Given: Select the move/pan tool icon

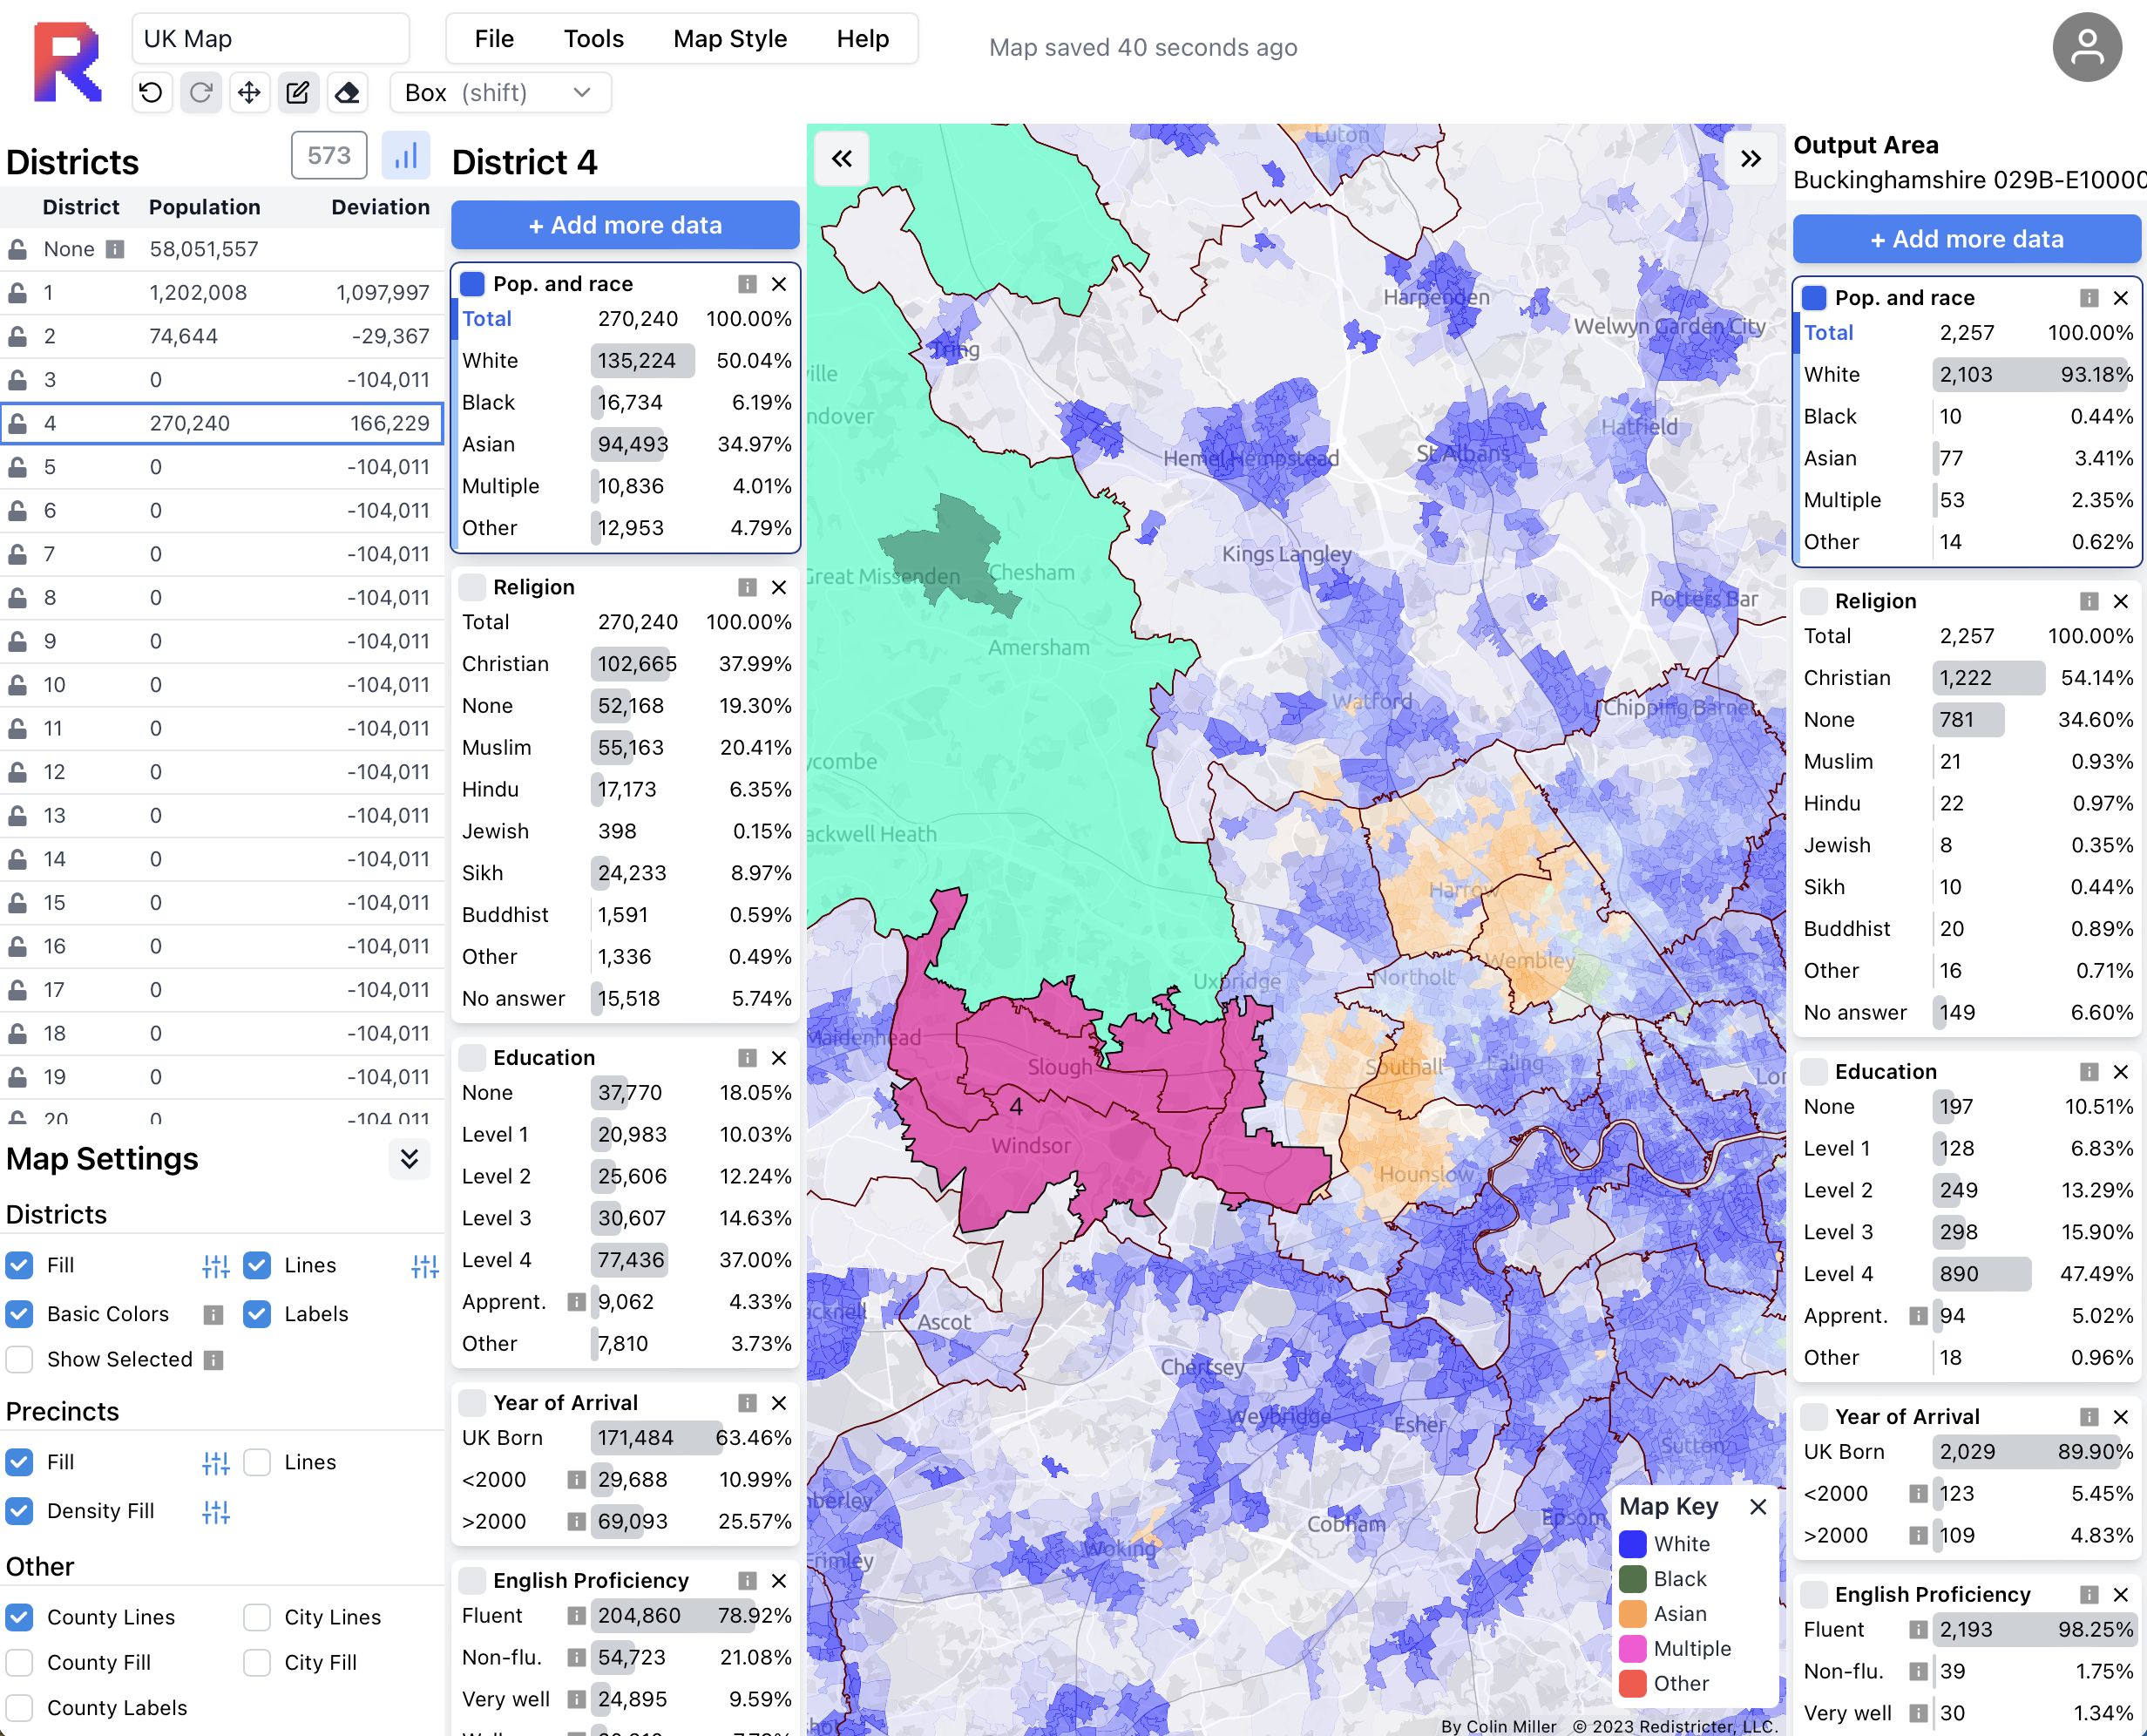Looking at the screenshot, I should point(249,93).
